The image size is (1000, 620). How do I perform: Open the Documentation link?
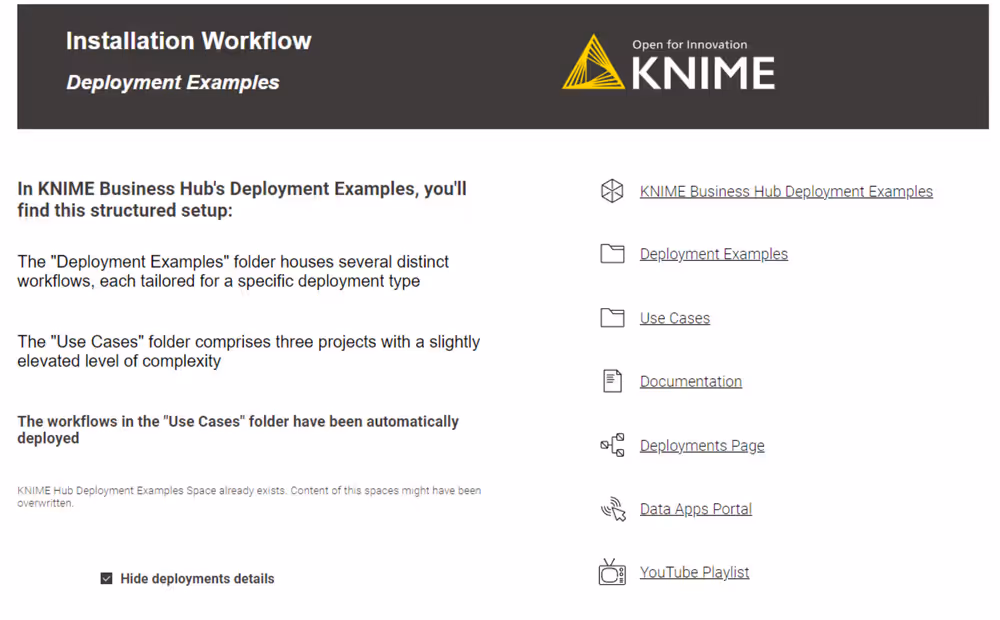point(690,381)
